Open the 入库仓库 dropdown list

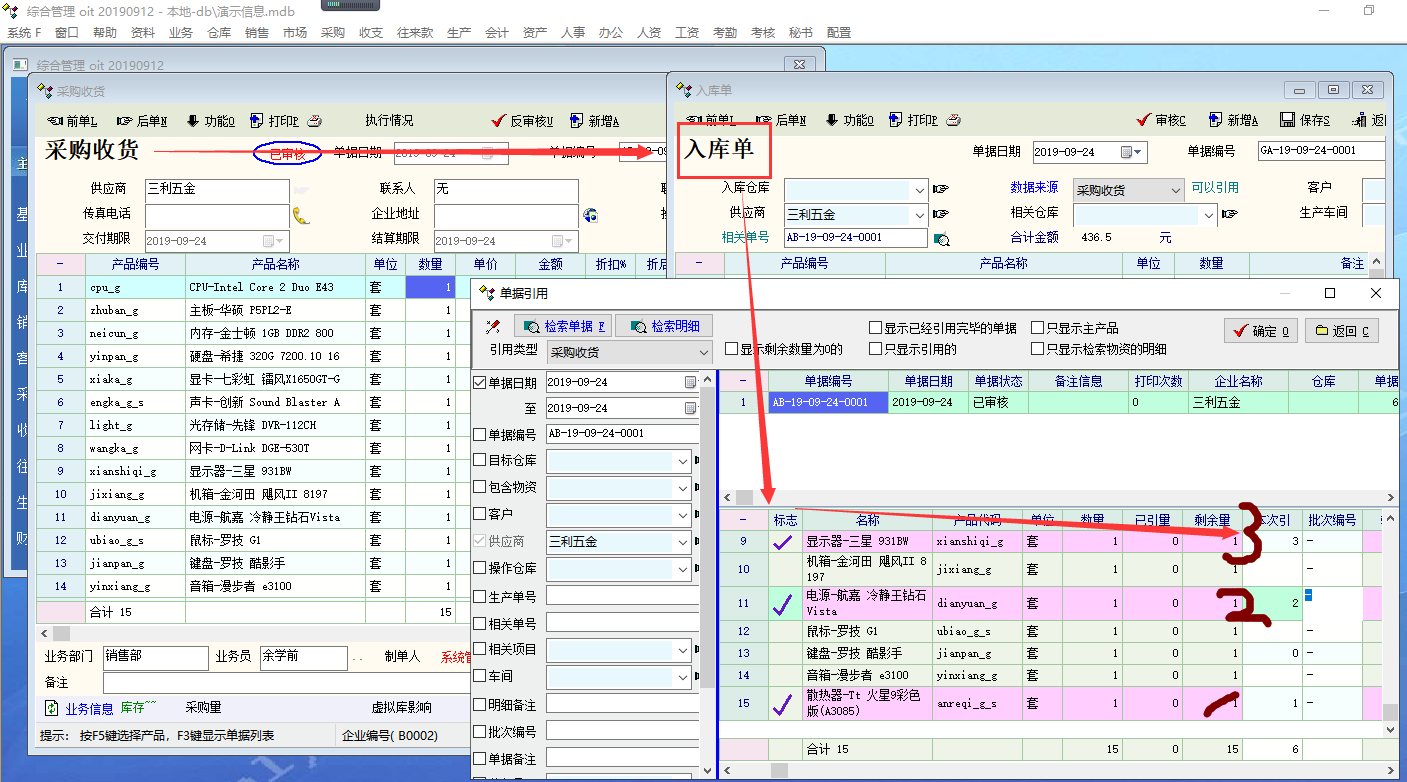[920, 189]
